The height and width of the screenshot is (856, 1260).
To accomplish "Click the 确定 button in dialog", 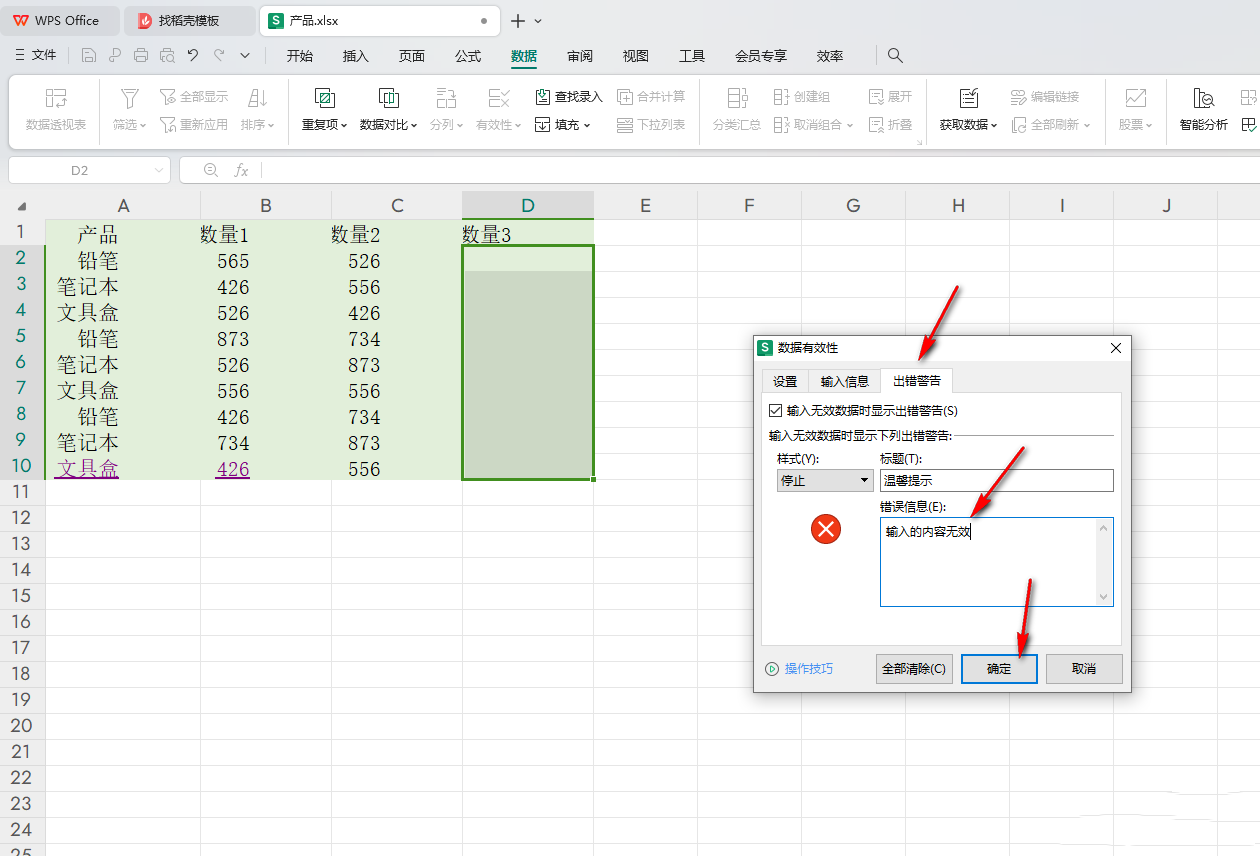I will [999, 669].
